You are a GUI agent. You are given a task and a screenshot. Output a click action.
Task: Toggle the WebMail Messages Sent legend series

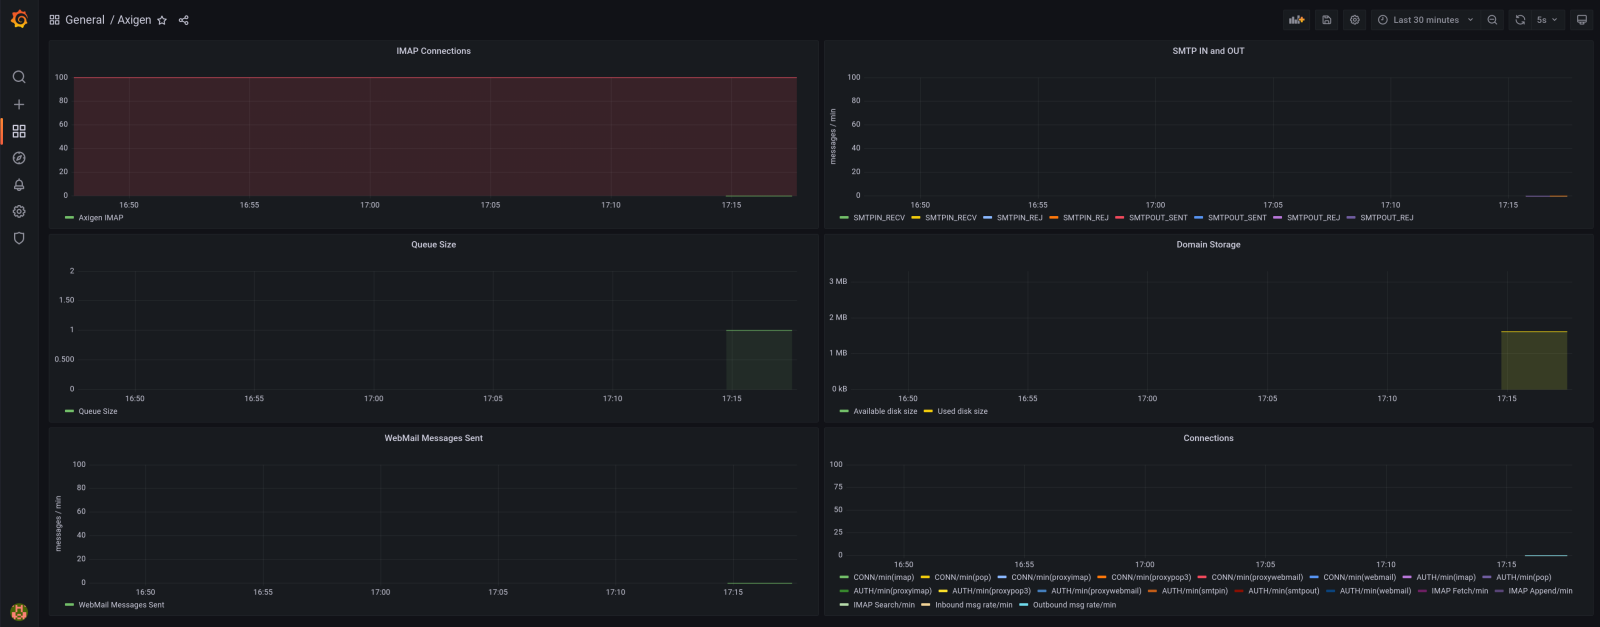coord(121,605)
